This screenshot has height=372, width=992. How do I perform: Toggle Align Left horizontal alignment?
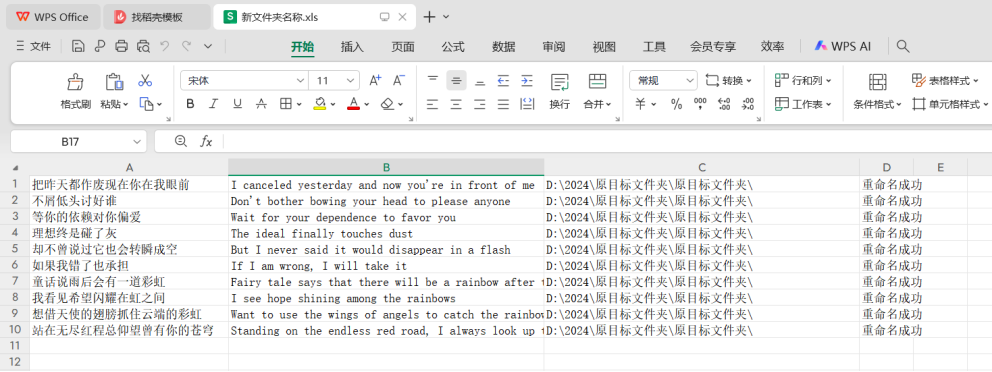[x=433, y=104]
